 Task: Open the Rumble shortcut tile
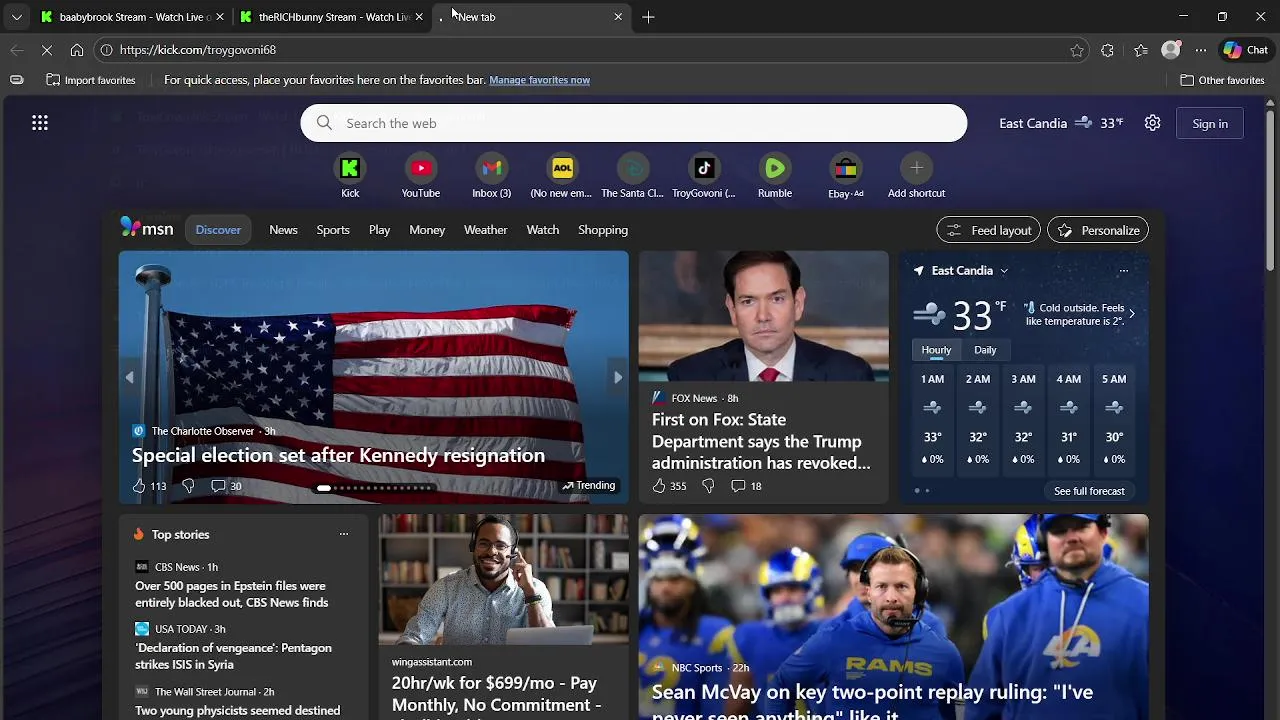tap(775, 177)
